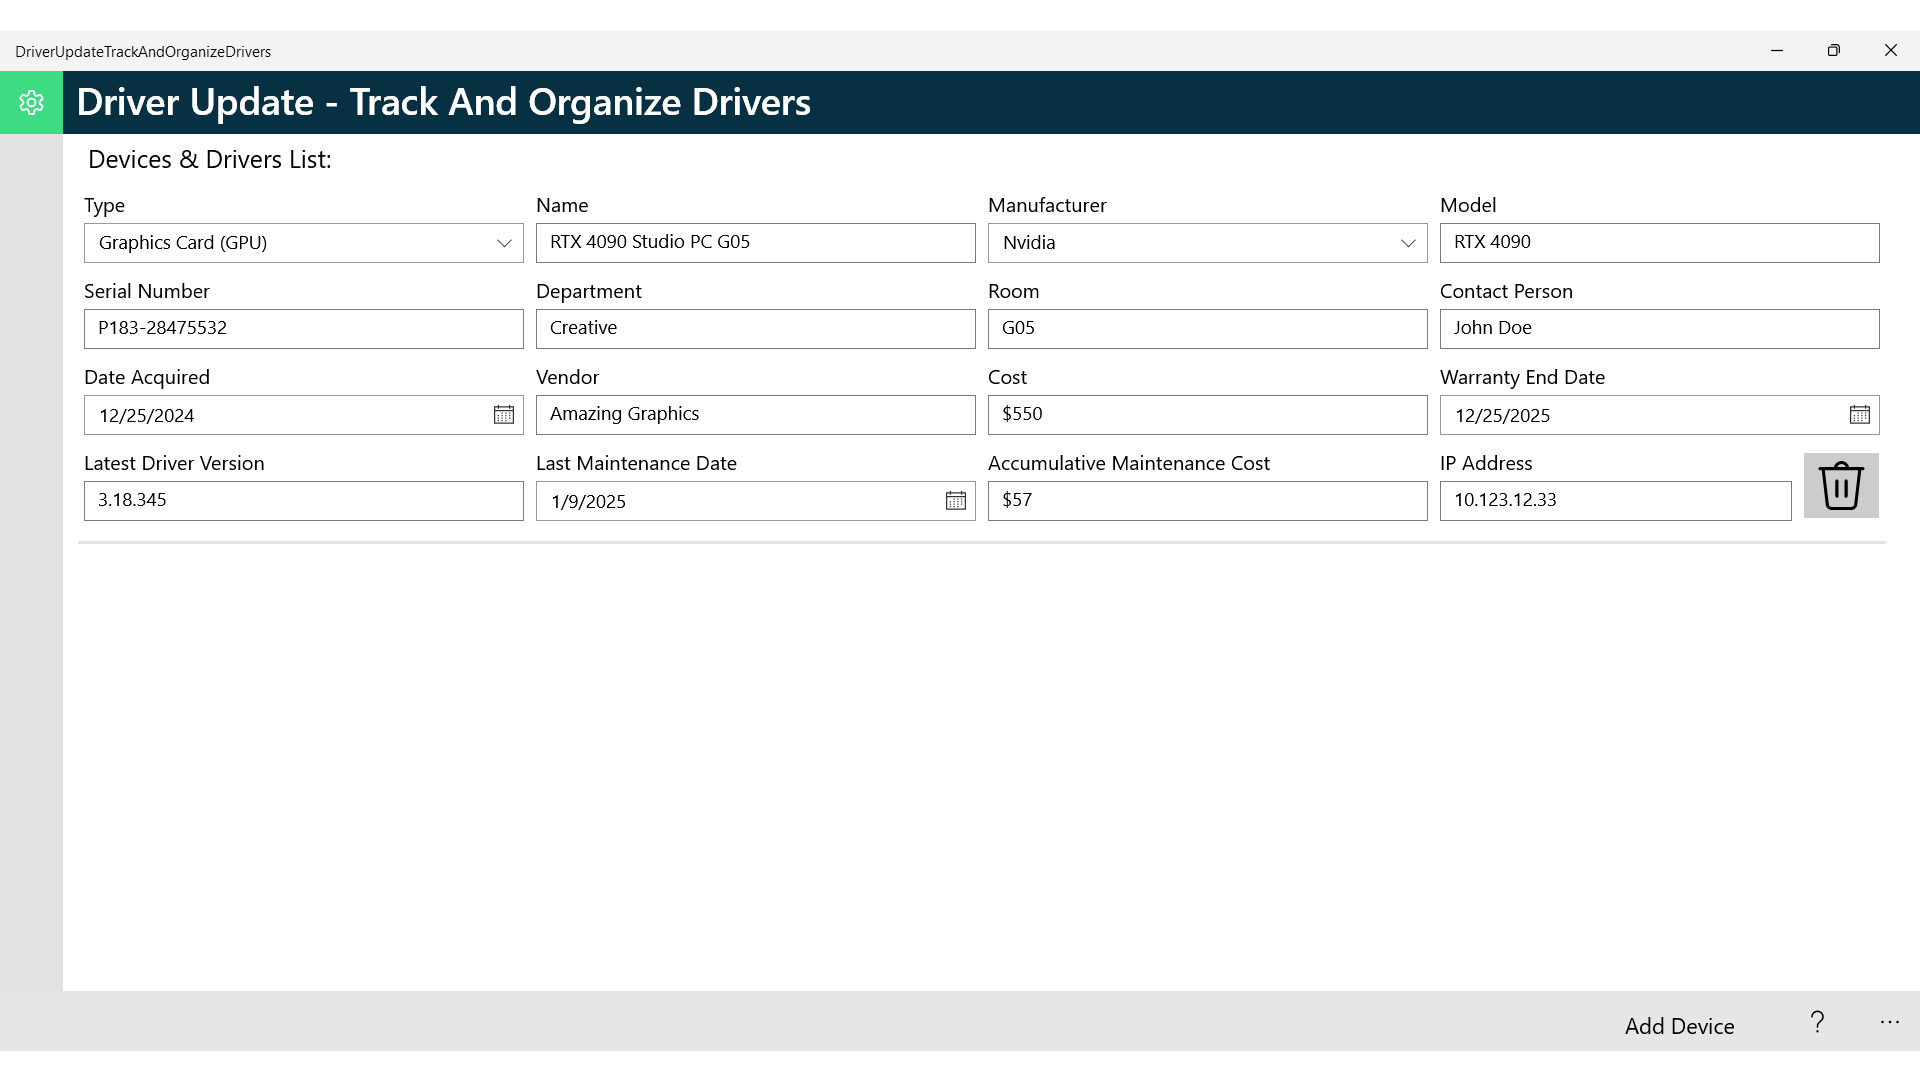Select the Name field with RTX 4090 Studio PC
Image resolution: width=1920 pixels, height=1080 pixels.
[x=755, y=242]
